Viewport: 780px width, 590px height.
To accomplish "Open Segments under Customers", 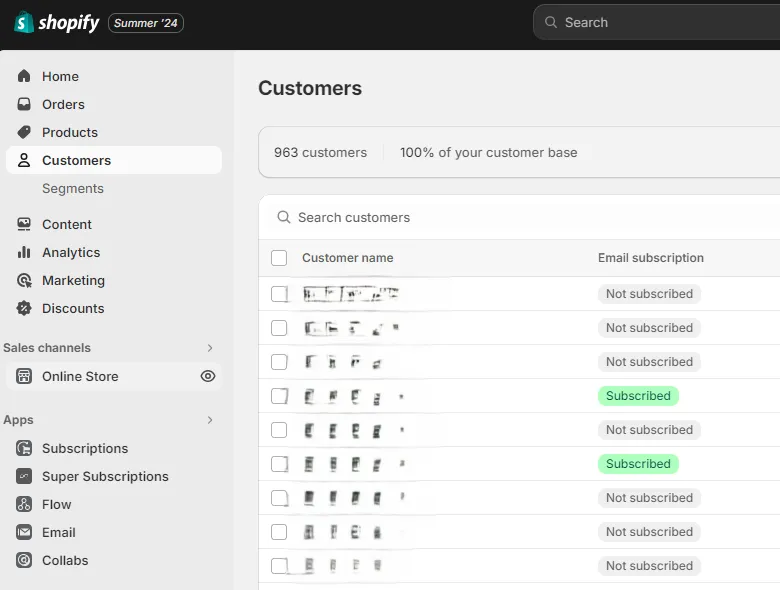I will 72,188.
